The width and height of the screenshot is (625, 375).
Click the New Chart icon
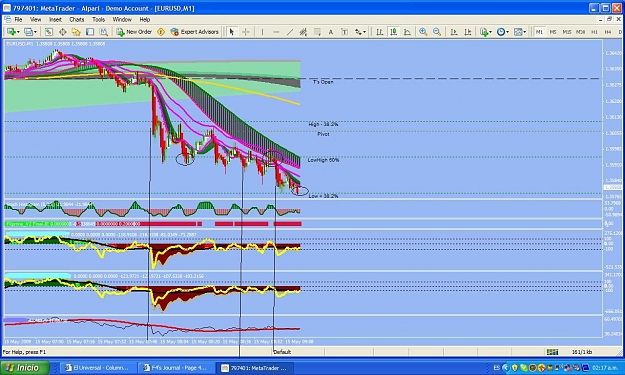(x=11, y=32)
